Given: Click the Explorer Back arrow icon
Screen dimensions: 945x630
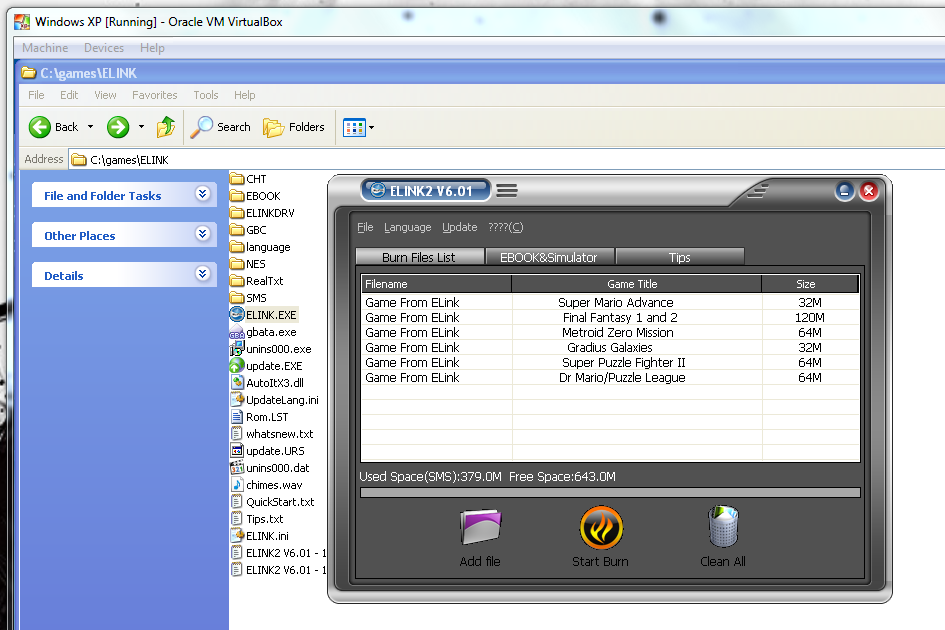Looking at the screenshot, I should [40, 127].
